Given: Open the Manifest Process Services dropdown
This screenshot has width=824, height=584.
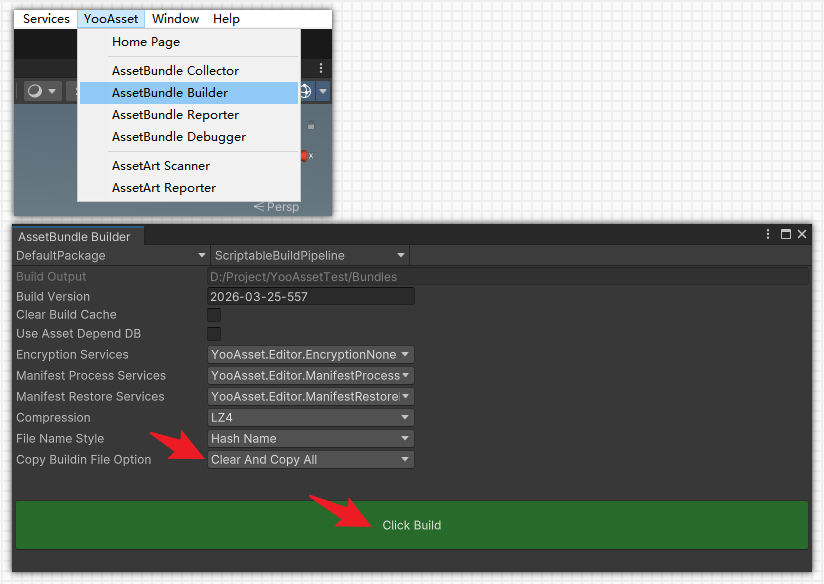Looking at the screenshot, I should click(311, 376).
